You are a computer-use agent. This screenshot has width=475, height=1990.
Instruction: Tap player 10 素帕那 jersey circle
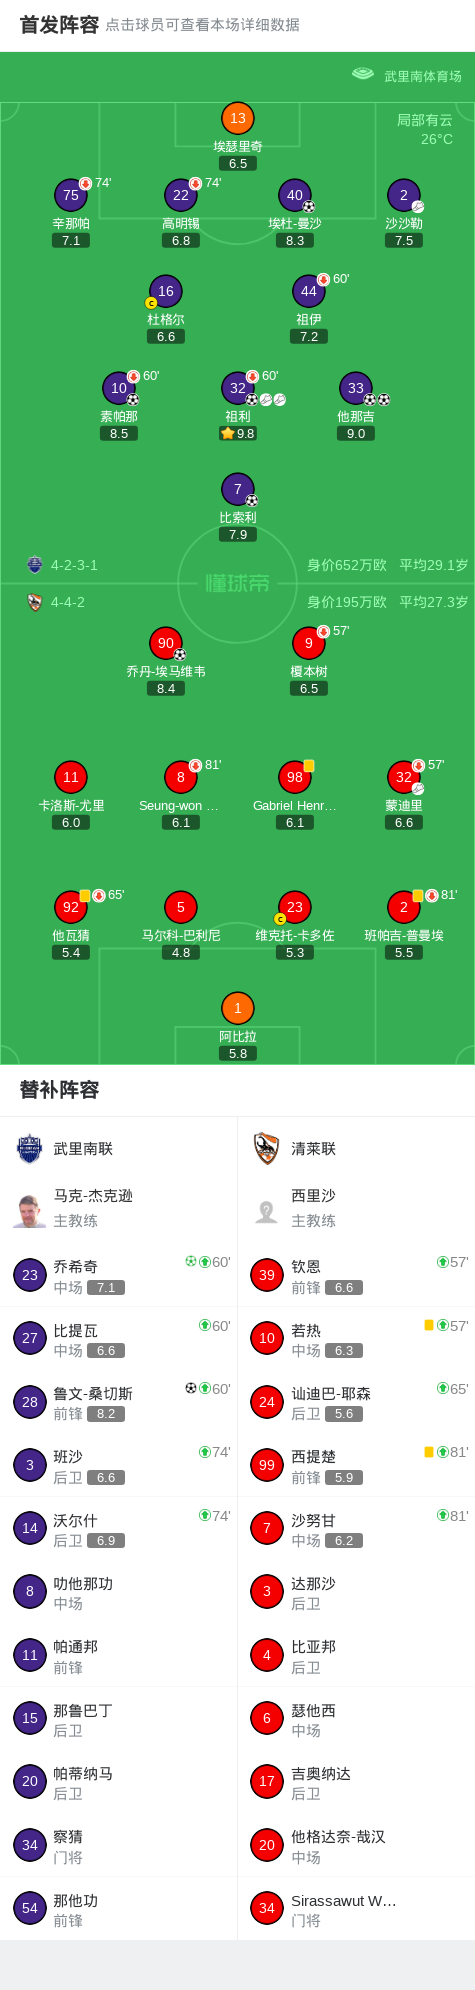119,388
